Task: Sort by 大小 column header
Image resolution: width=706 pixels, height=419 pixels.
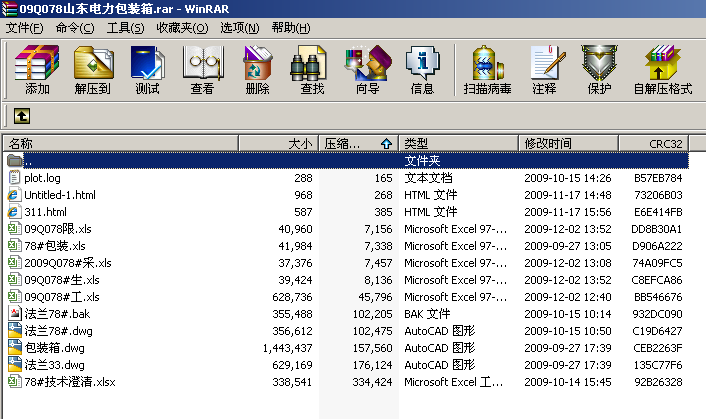Action: pyautogui.click(x=278, y=144)
